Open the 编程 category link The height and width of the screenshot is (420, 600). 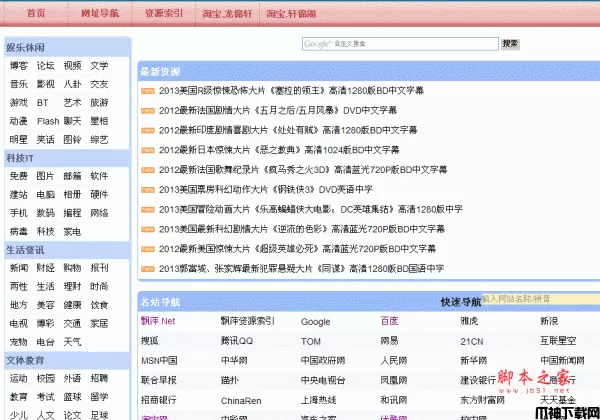click(72, 213)
